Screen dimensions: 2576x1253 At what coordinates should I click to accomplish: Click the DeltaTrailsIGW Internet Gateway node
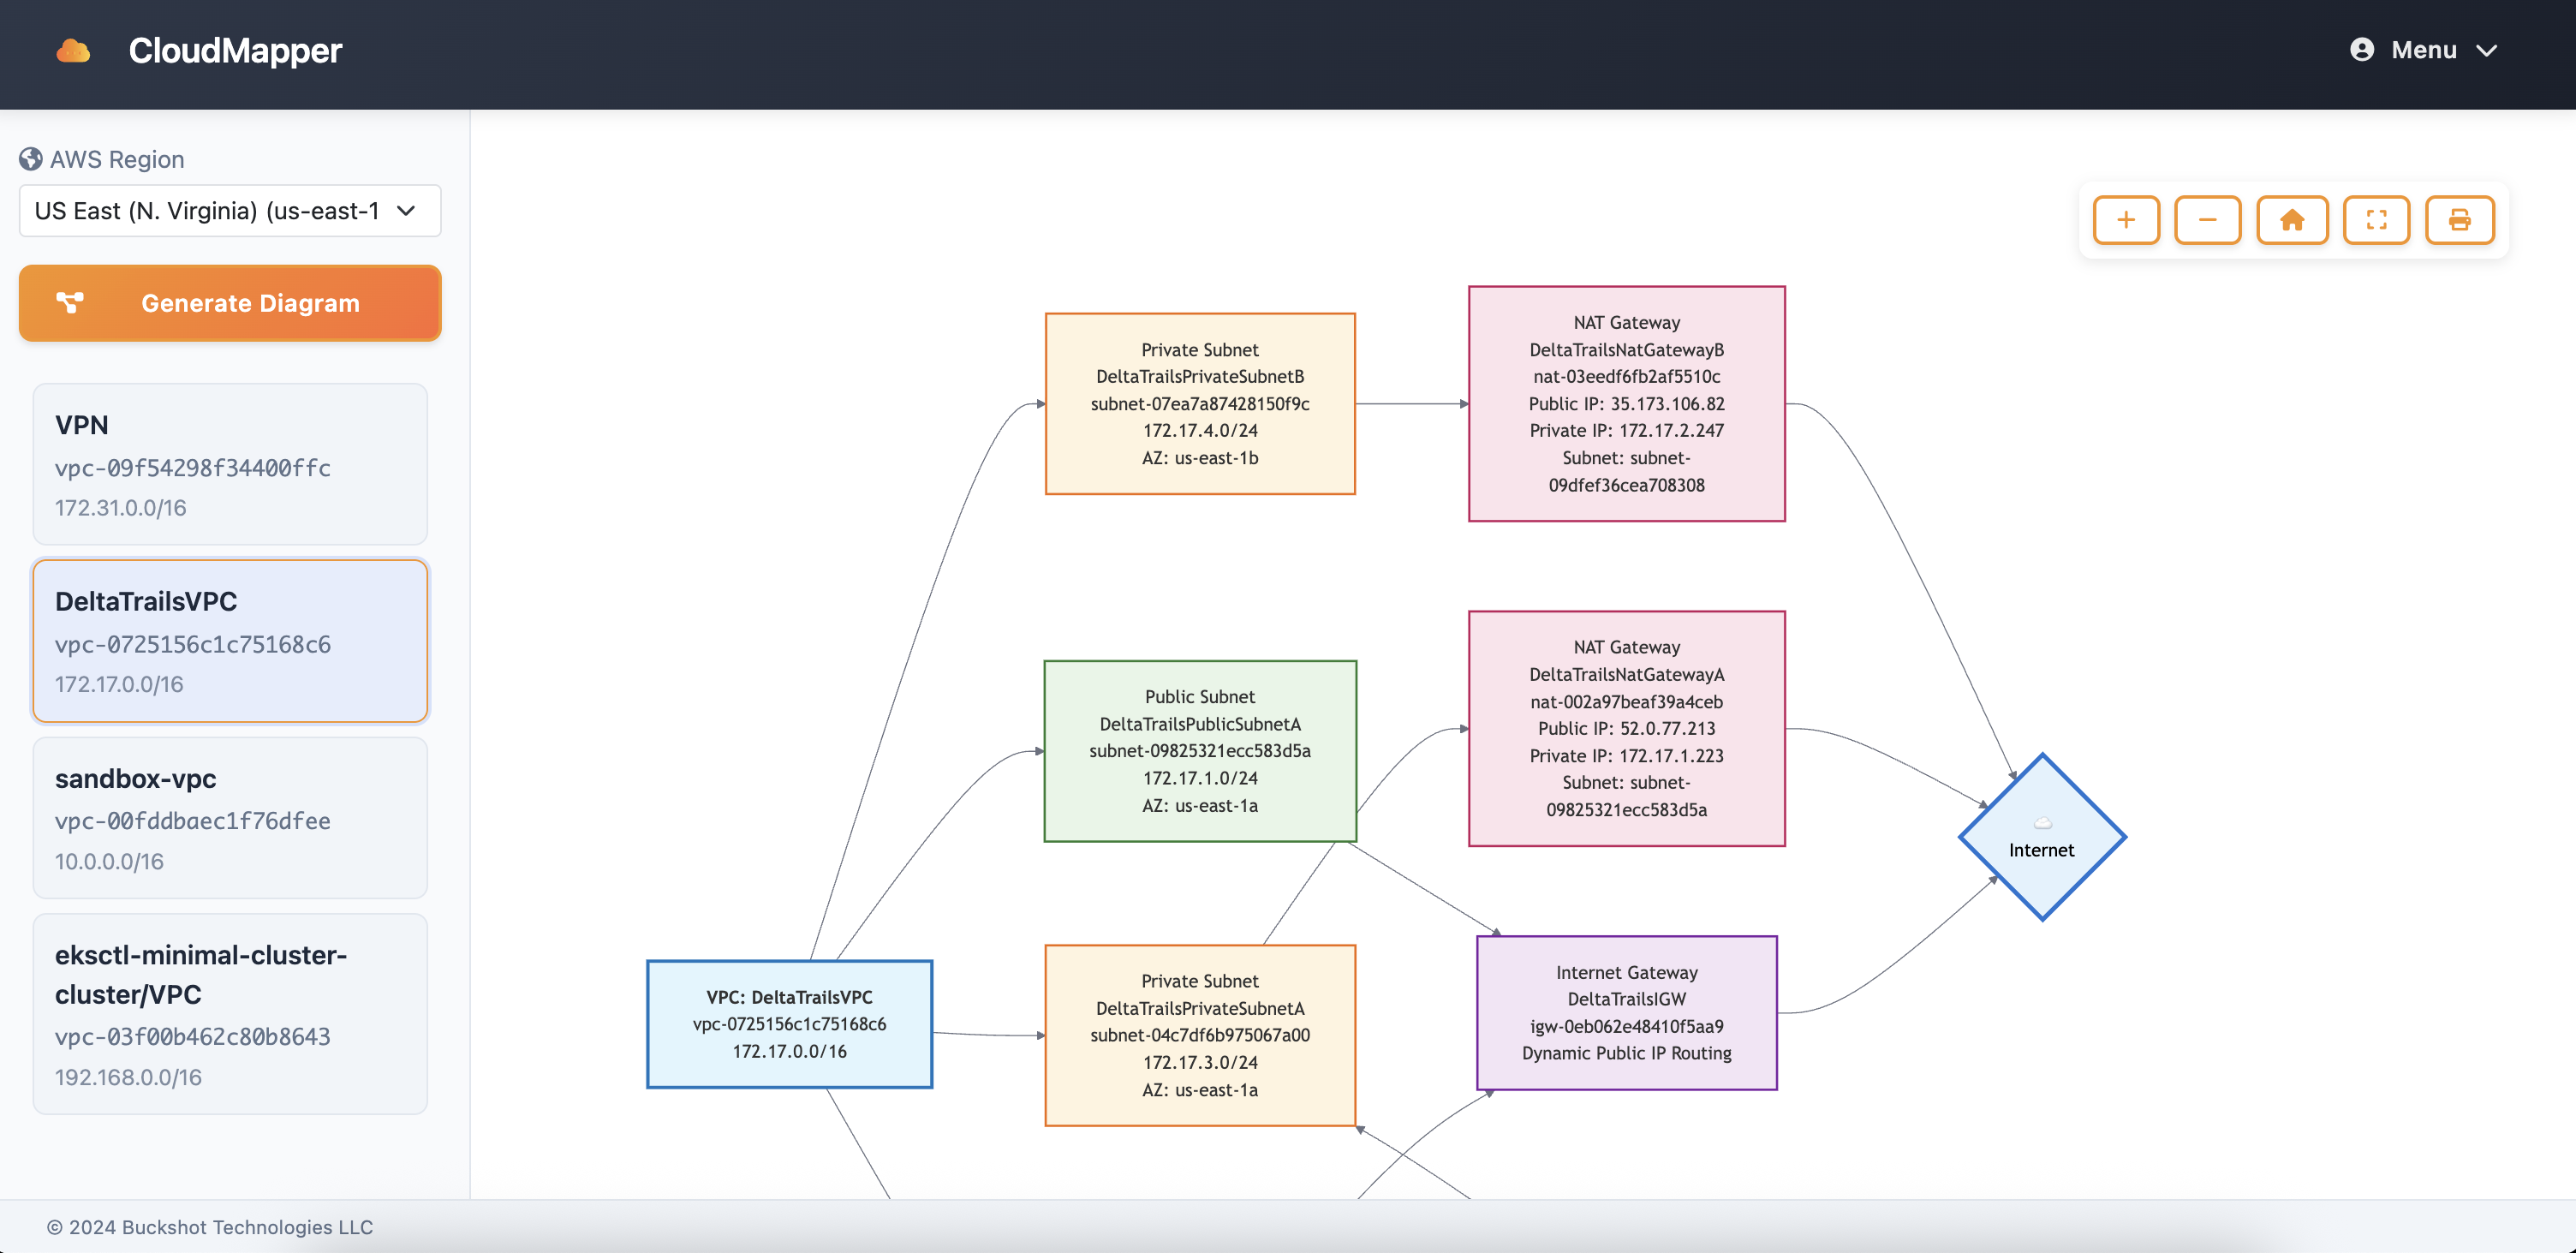1626,1012
